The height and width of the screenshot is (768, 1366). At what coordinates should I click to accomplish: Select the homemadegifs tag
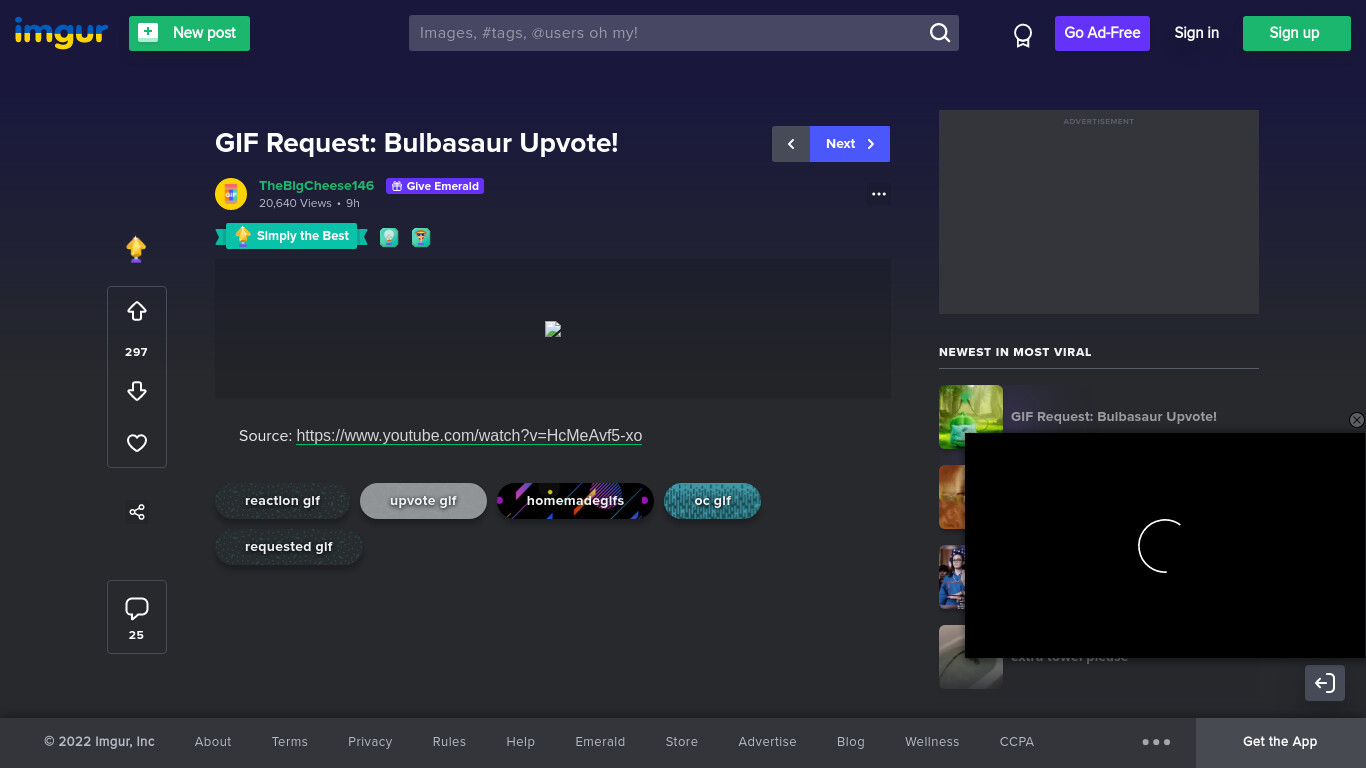tap(575, 501)
